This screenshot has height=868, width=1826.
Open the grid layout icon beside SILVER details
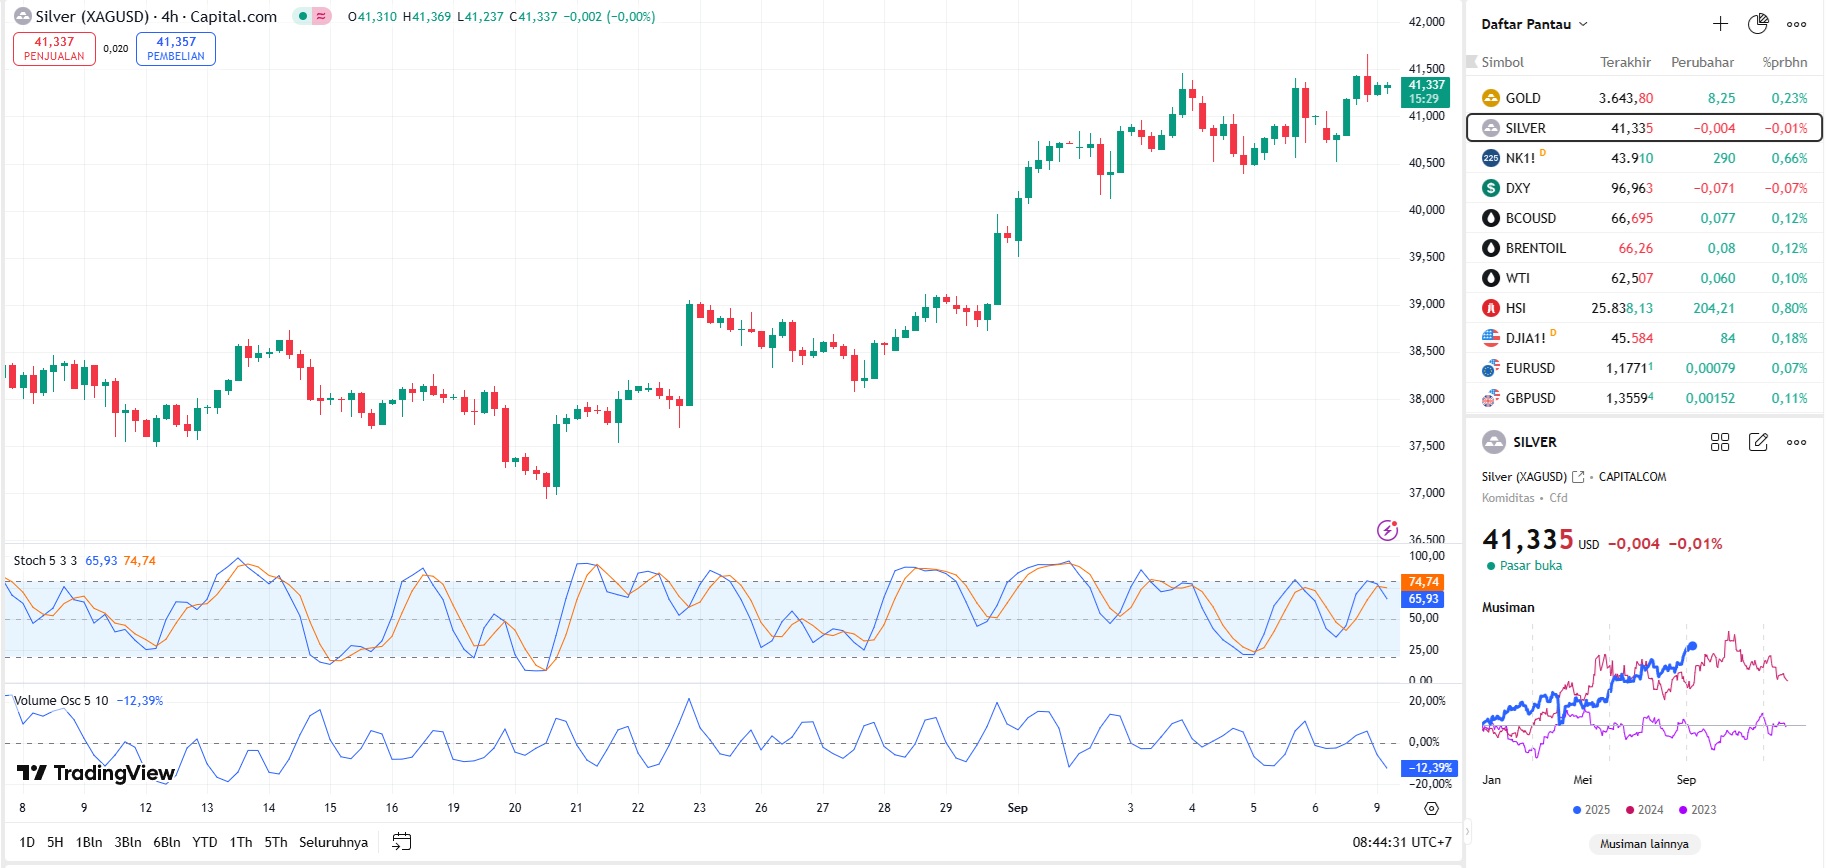pyautogui.click(x=1720, y=442)
